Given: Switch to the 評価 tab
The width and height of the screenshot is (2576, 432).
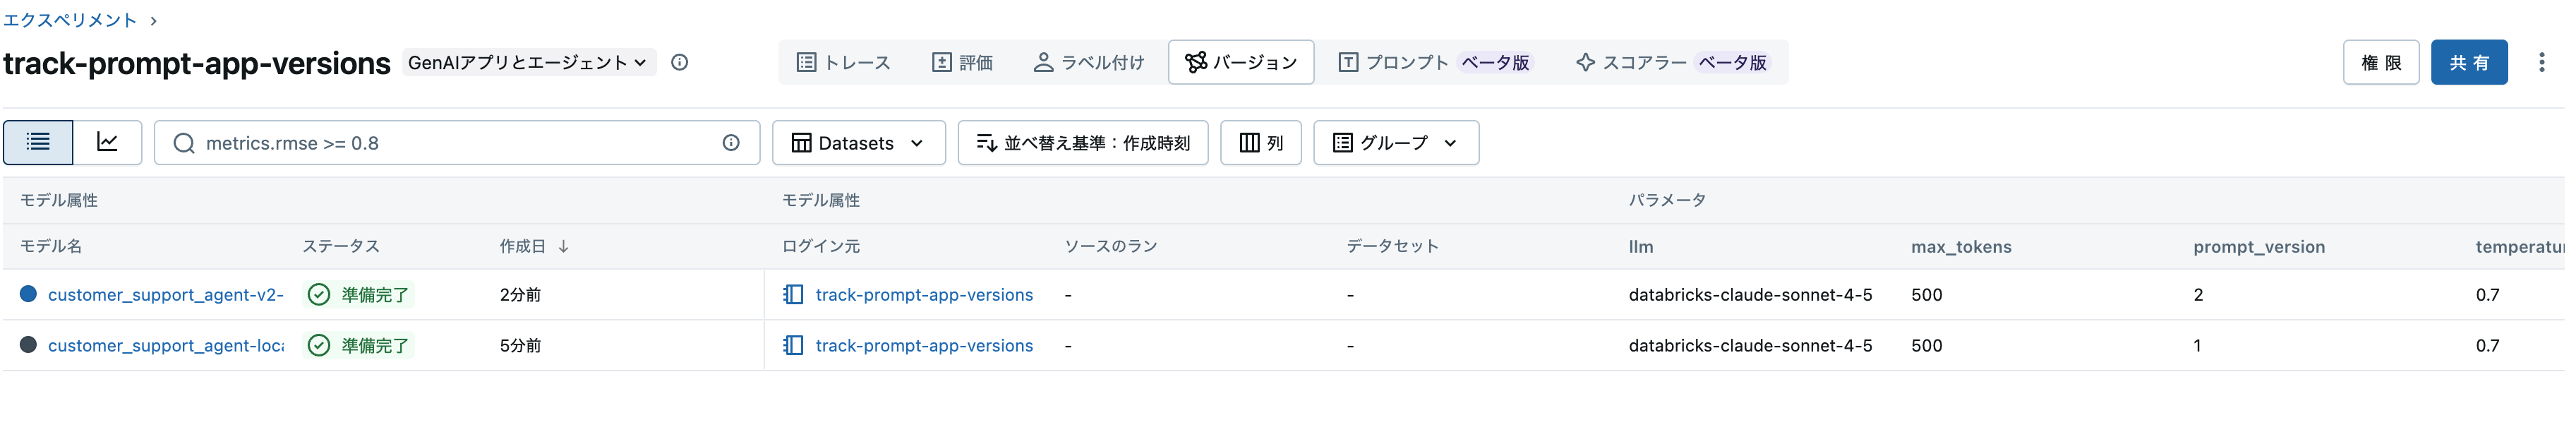Looking at the screenshot, I should point(963,62).
